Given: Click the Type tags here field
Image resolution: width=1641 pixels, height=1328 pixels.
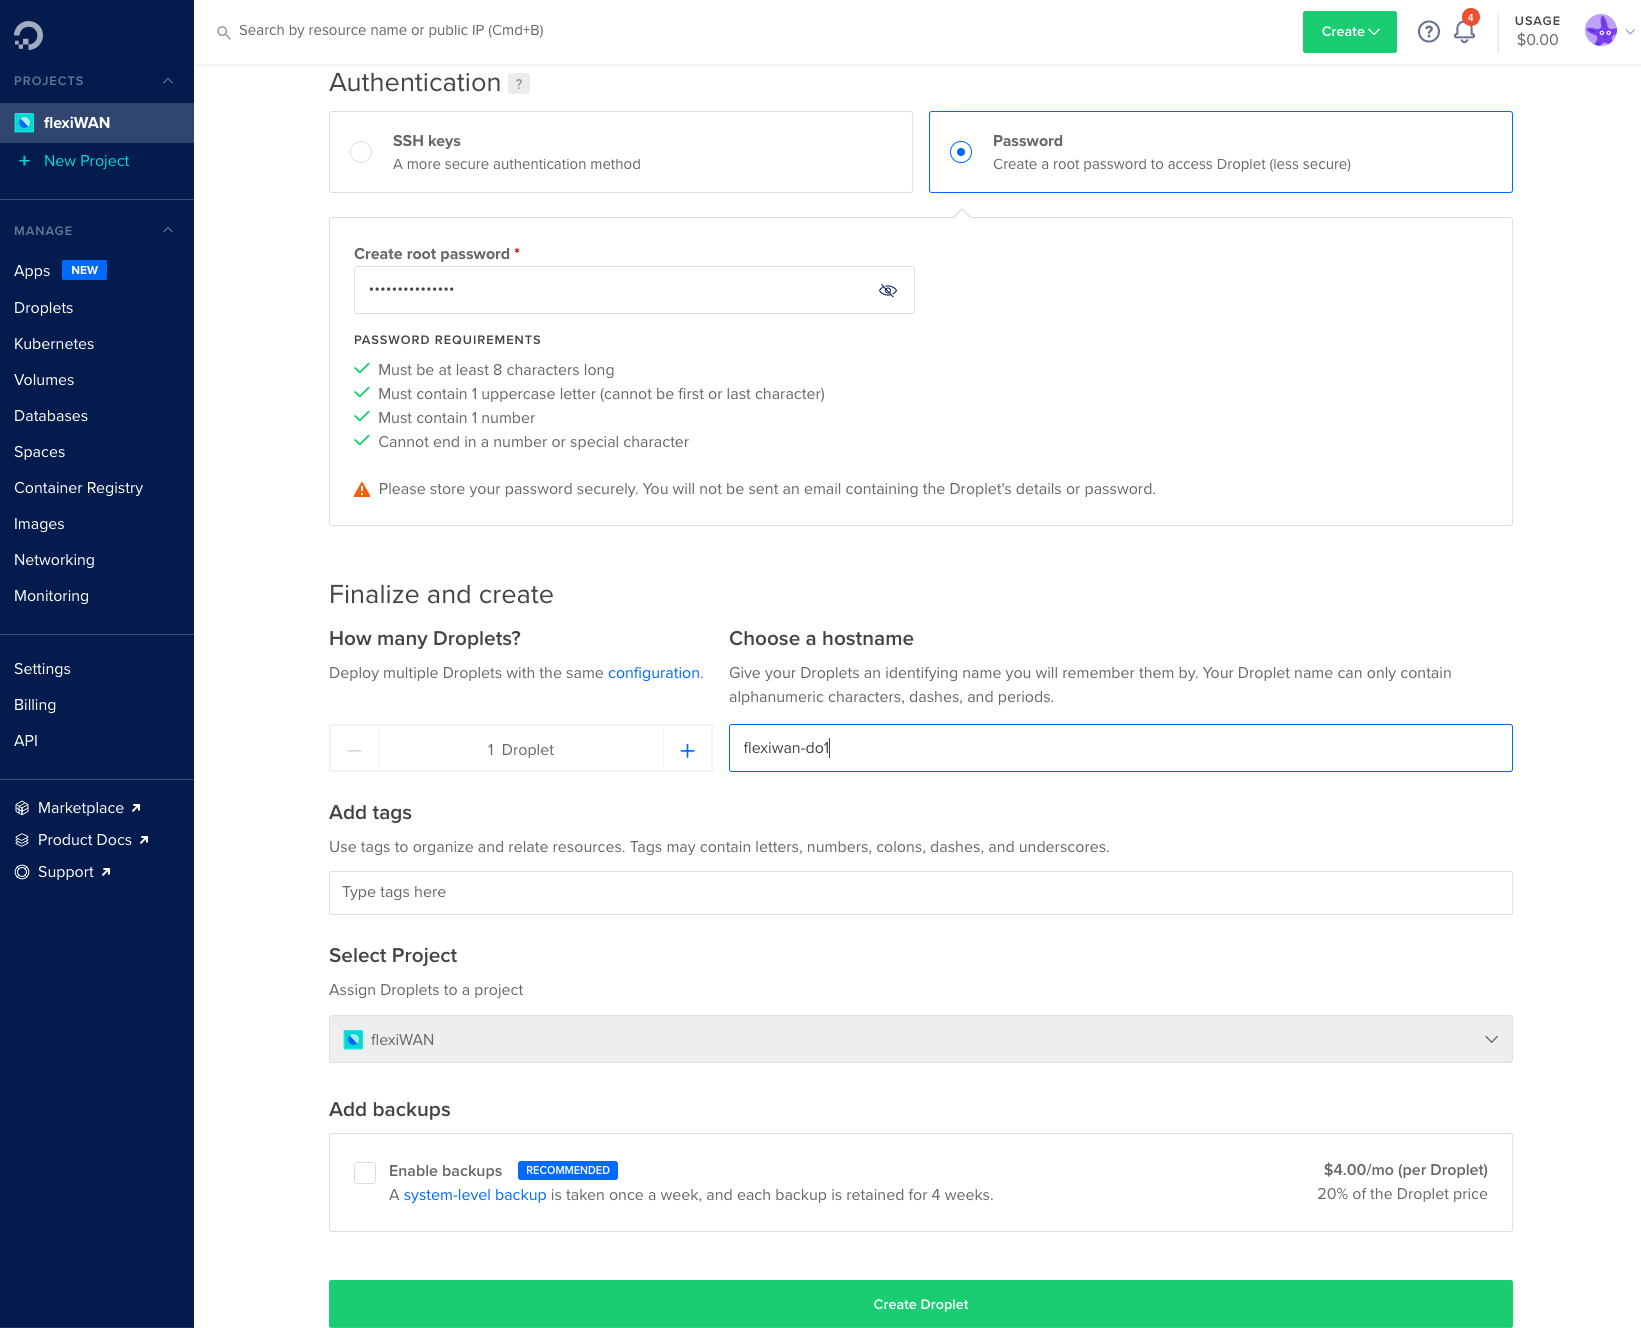Looking at the screenshot, I should (921, 893).
